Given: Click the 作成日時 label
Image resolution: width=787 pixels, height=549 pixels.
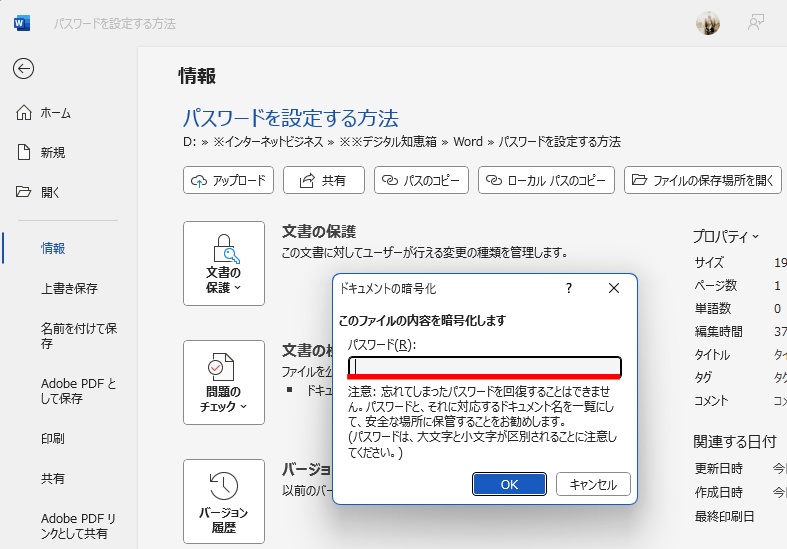Looking at the screenshot, I should [719, 492].
